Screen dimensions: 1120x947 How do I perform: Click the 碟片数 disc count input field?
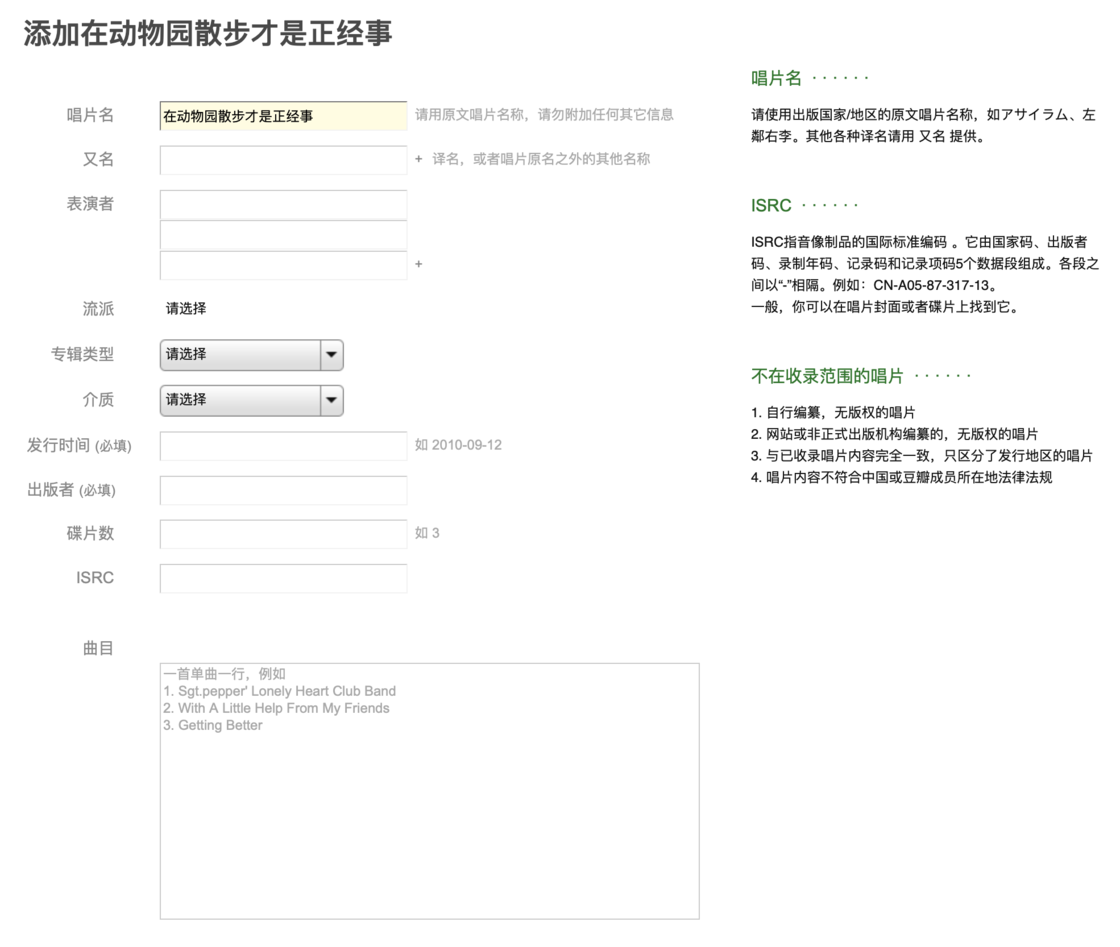tap(284, 534)
